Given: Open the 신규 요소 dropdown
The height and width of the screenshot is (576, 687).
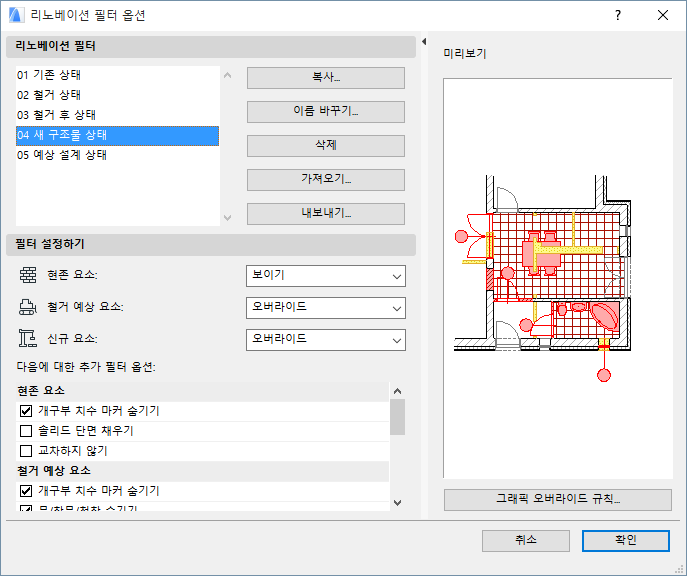Looking at the screenshot, I should pyautogui.click(x=326, y=340).
